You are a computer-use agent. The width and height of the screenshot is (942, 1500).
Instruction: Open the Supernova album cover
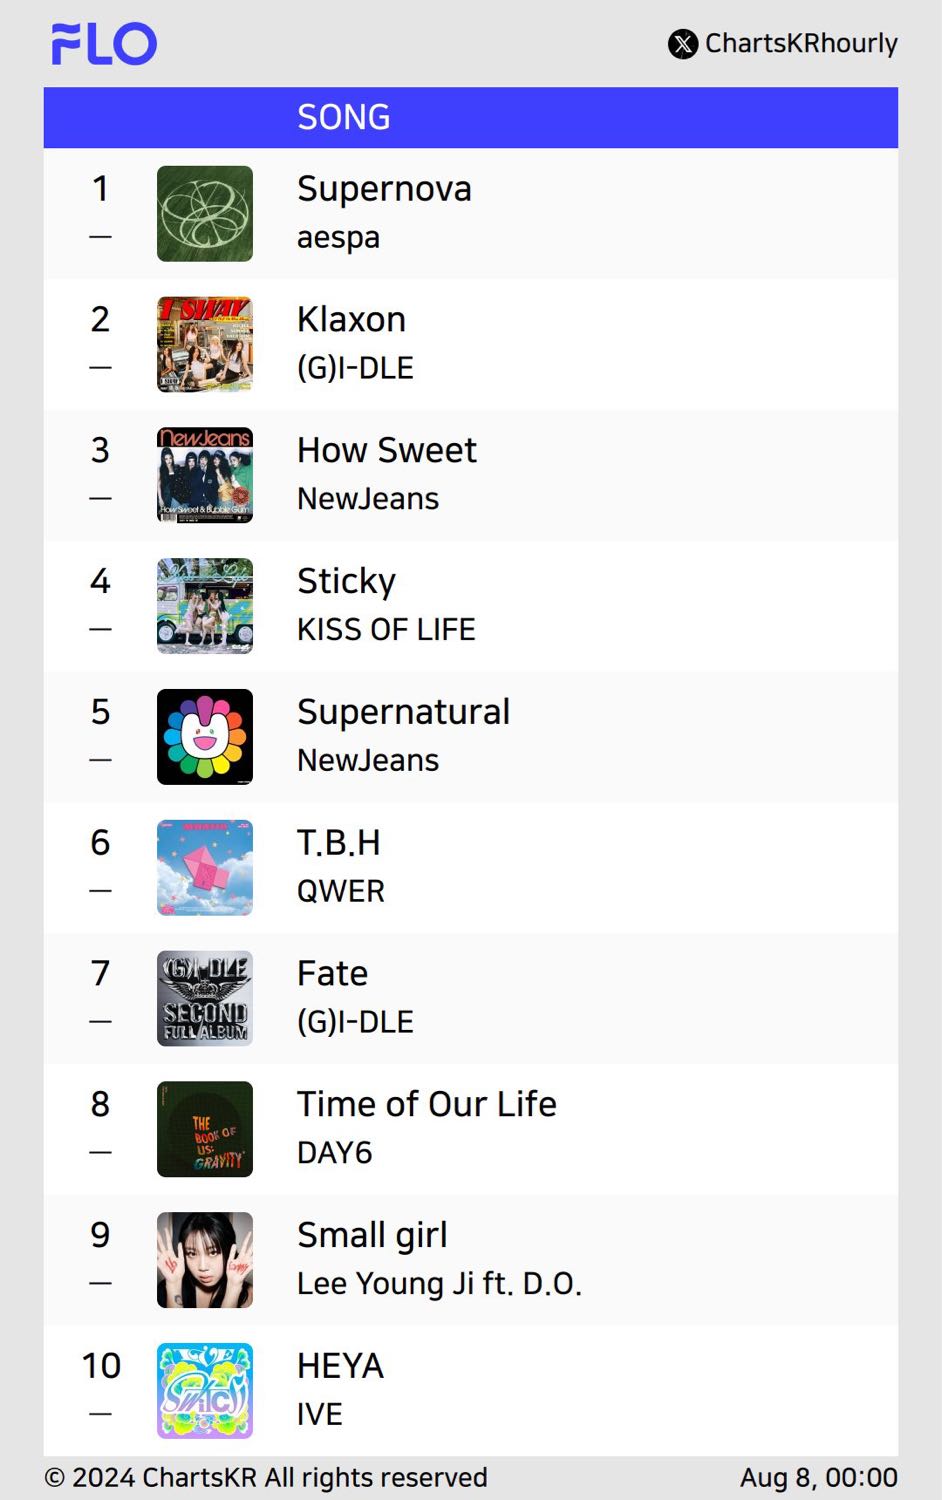(x=205, y=214)
